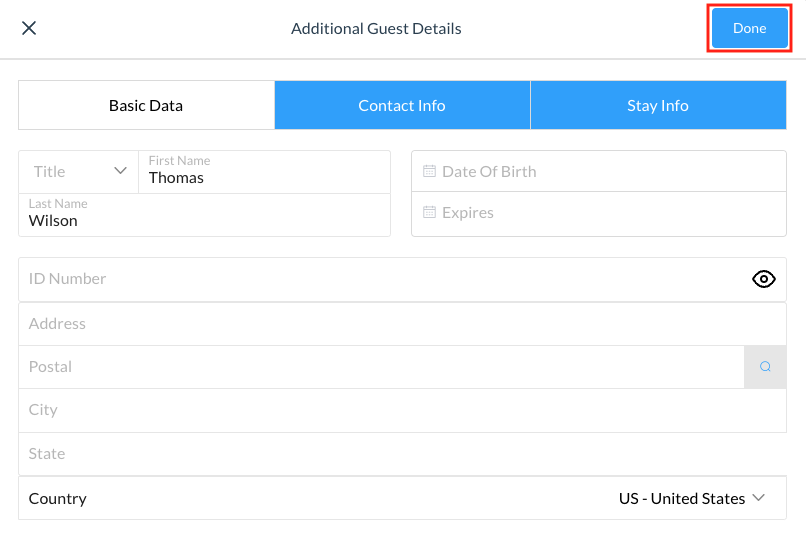
Task: Select the Address input field
Action: click(400, 324)
